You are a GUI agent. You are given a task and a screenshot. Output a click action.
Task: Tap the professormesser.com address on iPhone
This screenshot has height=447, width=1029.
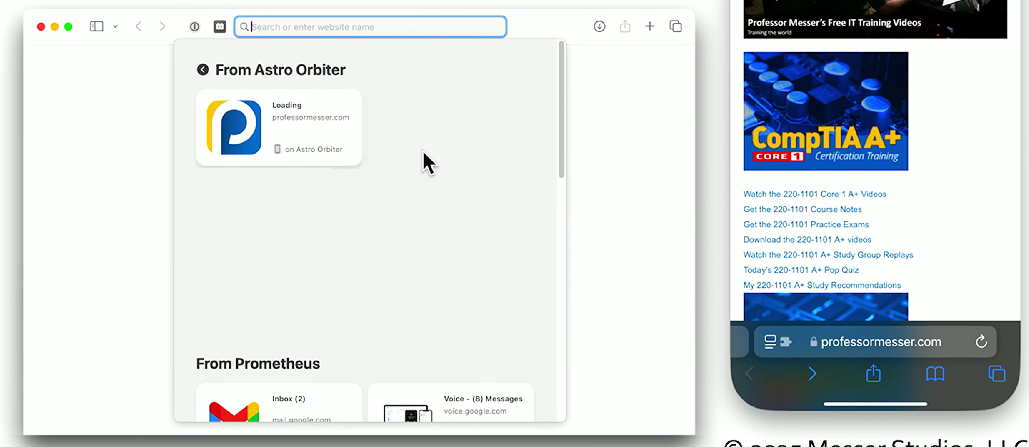(x=875, y=342)
